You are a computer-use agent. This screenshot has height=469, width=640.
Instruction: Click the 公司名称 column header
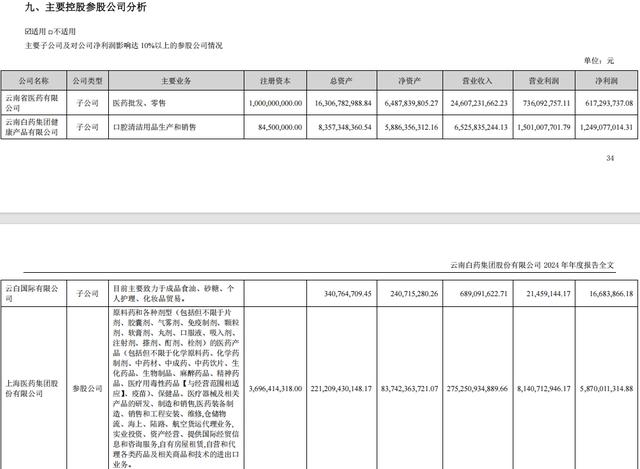[33, 81]
